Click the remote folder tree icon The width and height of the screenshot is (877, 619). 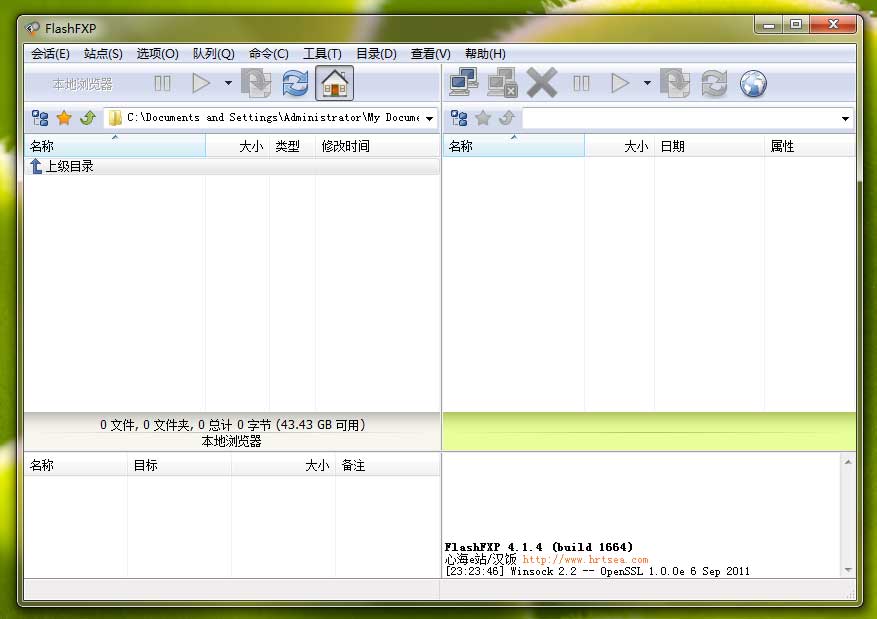pyautogui.click(x=459, y=118)
